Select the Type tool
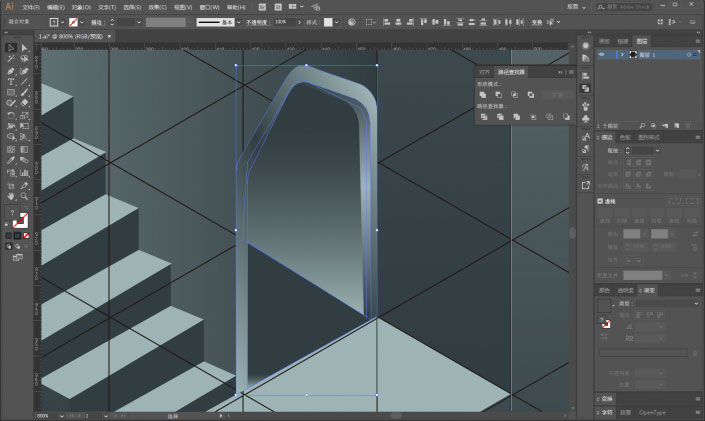 (x=11, y=82)
